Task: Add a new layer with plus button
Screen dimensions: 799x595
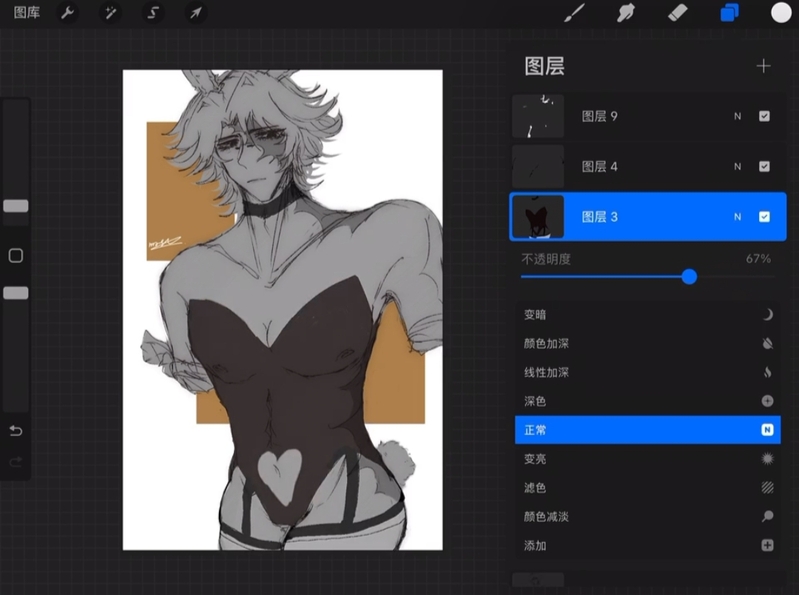Action: tap(763, 66)
